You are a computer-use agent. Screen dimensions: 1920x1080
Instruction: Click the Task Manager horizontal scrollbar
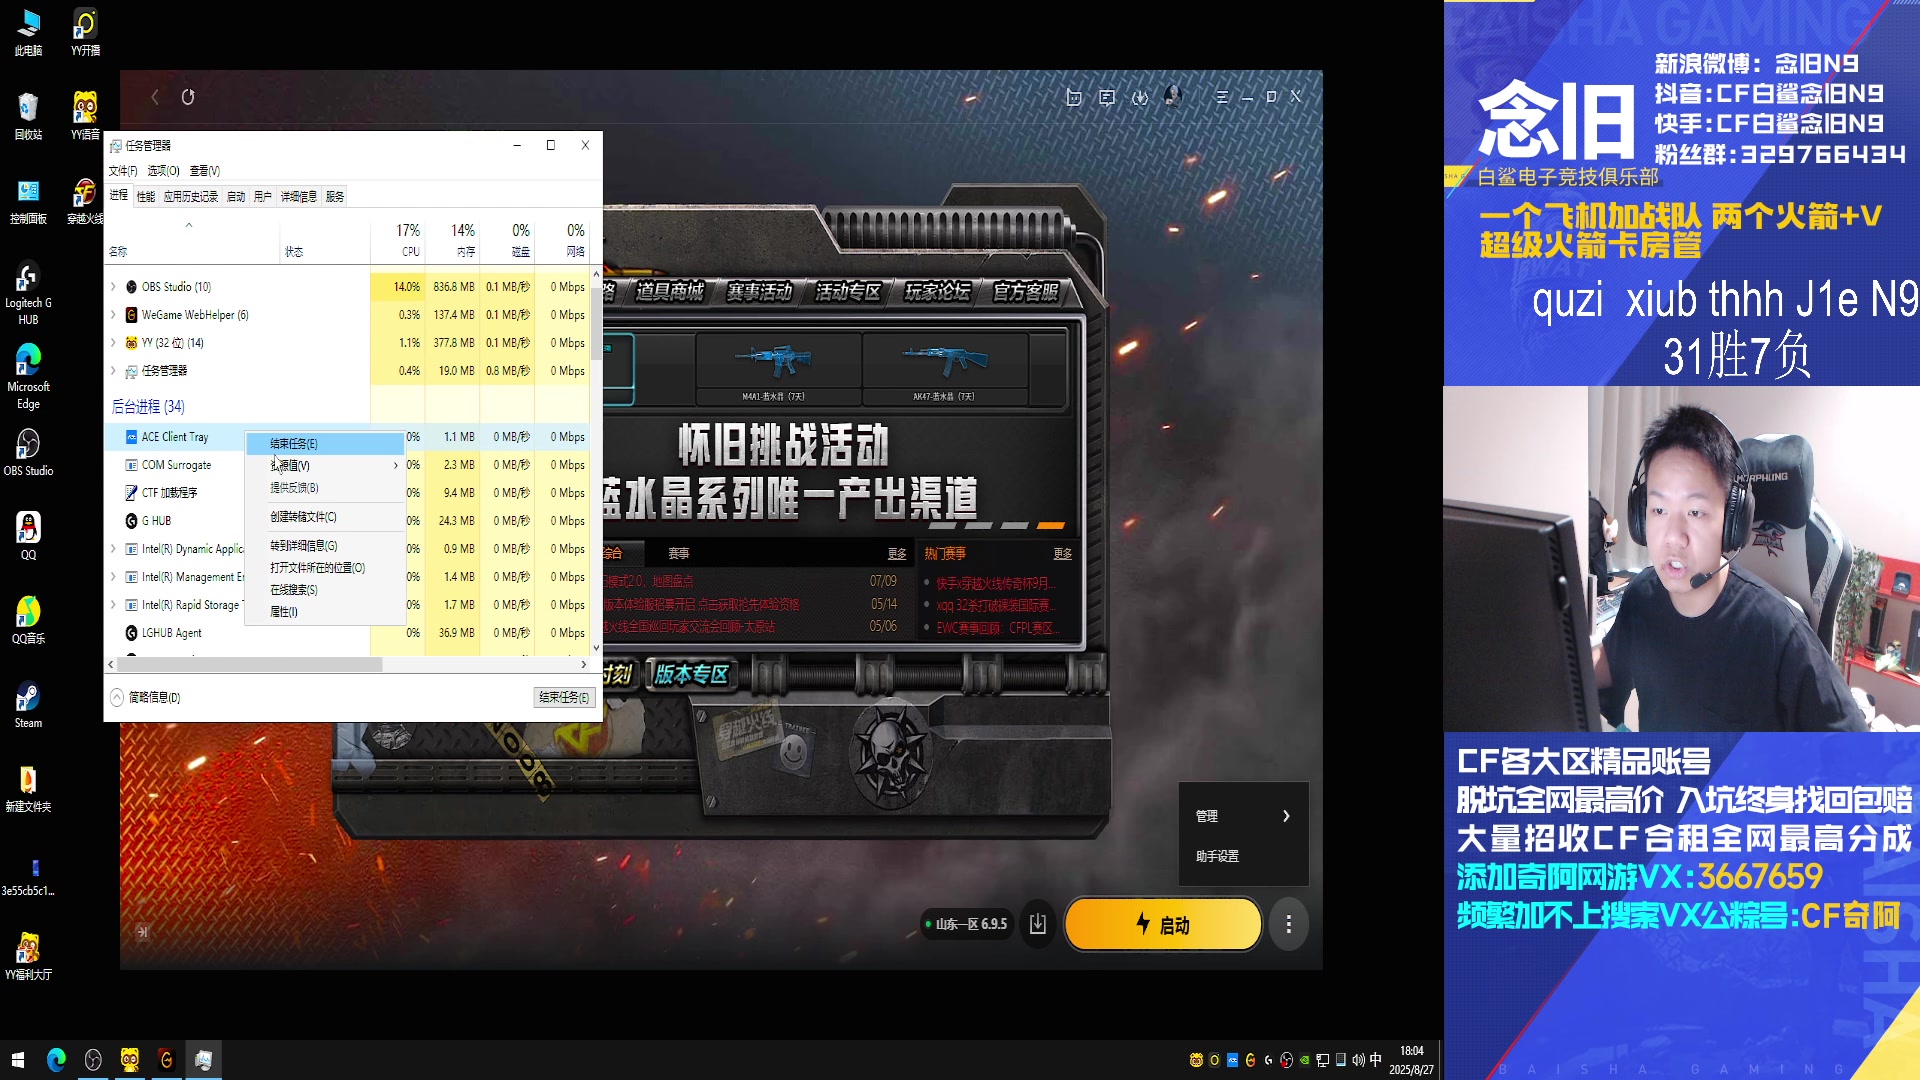(250, 664)
